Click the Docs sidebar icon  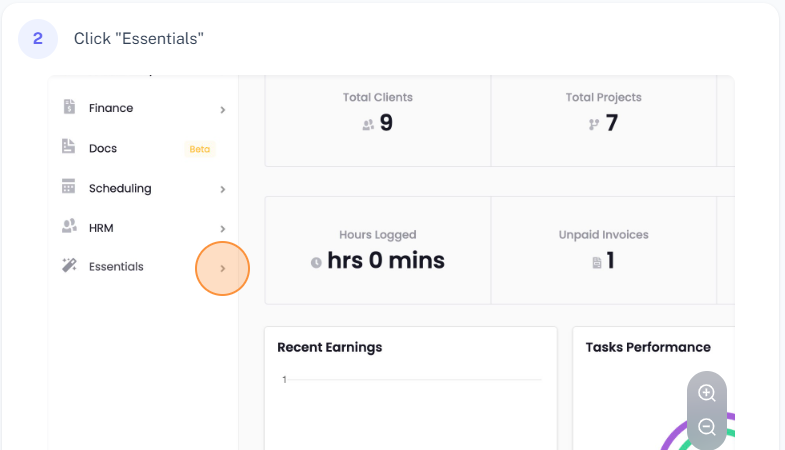[69, 147]
